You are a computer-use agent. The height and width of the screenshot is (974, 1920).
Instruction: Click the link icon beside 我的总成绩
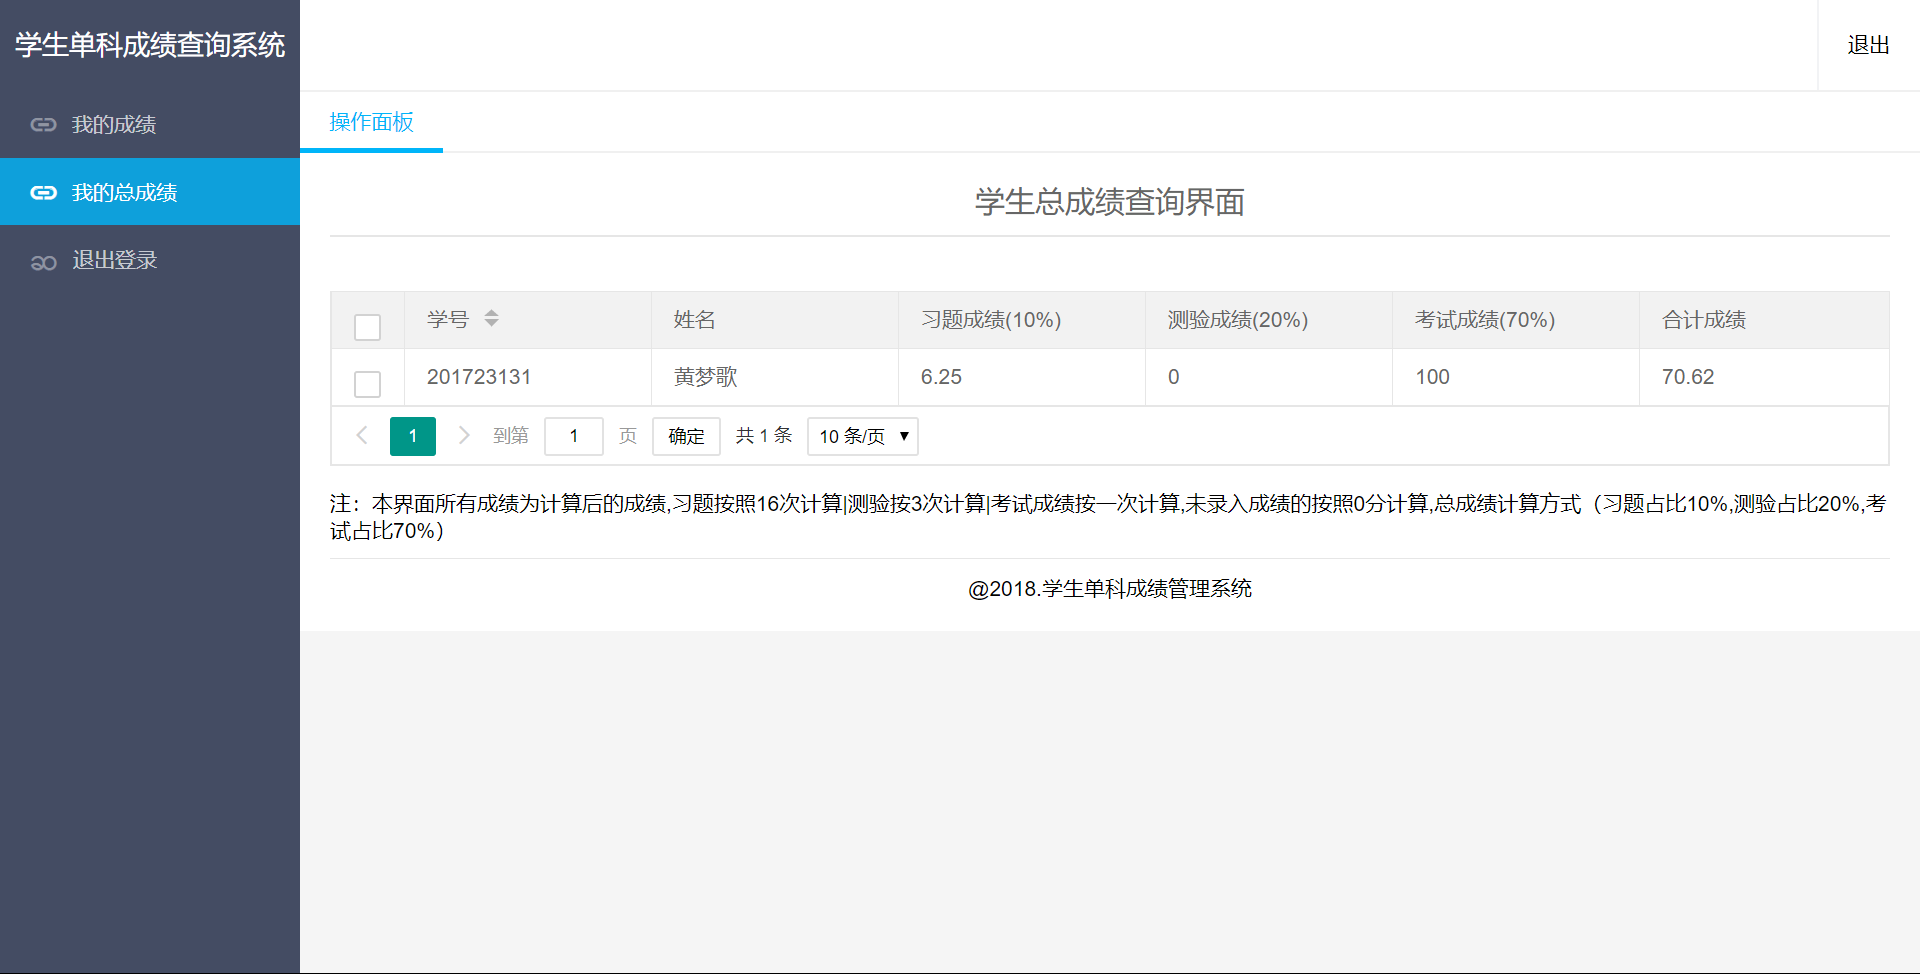[x=43, y=193]
